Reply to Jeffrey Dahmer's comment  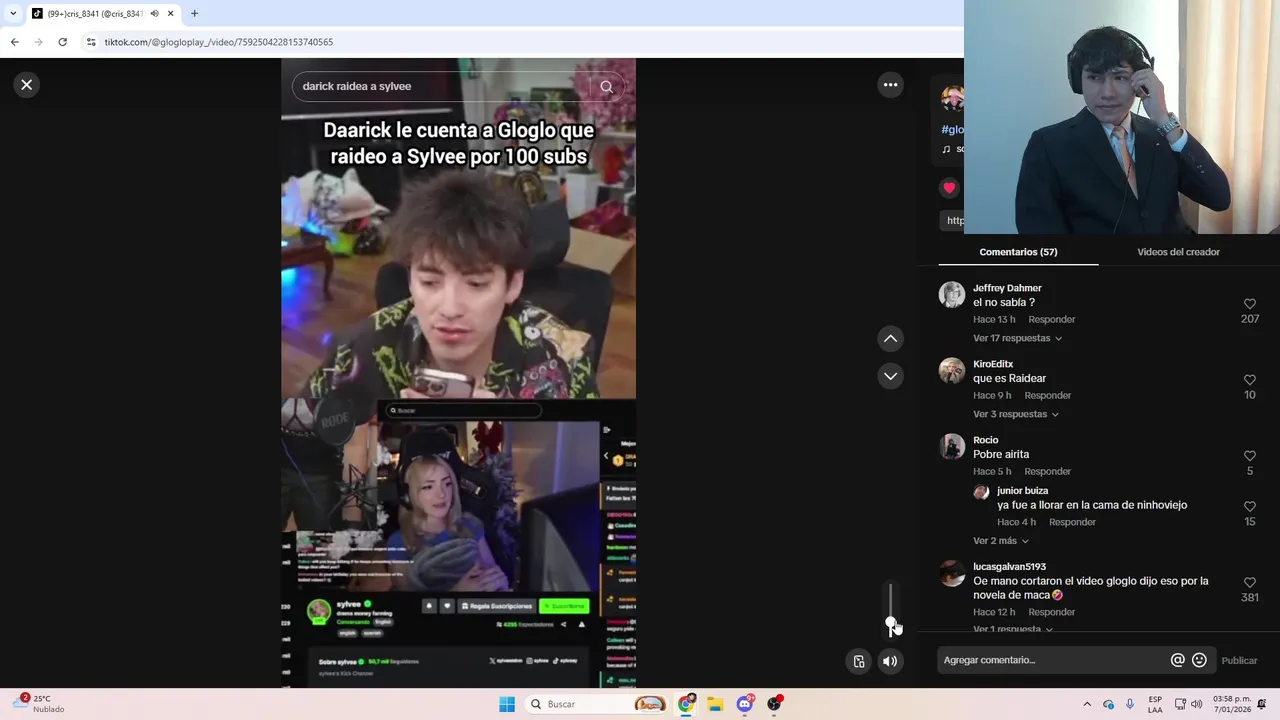1052,320
